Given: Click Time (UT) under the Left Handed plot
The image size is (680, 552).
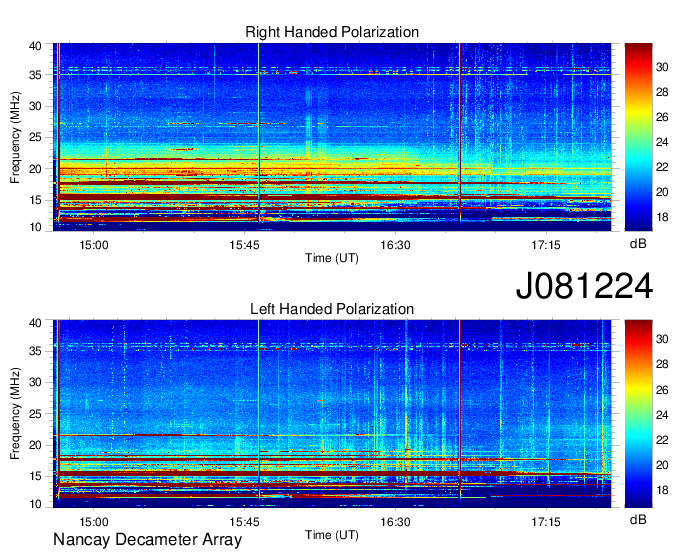Looking at the screenshot, I should (x=332, y=535).
